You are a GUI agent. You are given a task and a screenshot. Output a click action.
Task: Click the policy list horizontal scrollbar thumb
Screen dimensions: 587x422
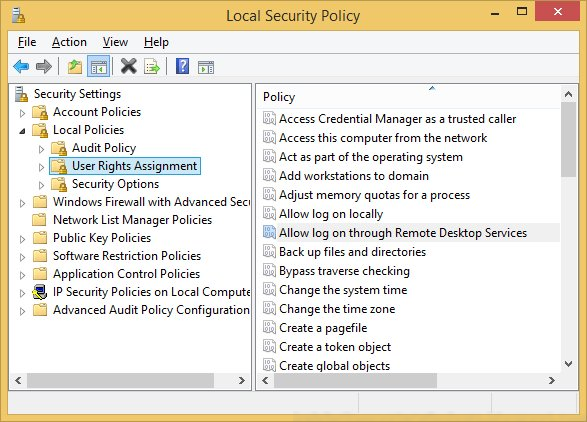tap(355, 381)
